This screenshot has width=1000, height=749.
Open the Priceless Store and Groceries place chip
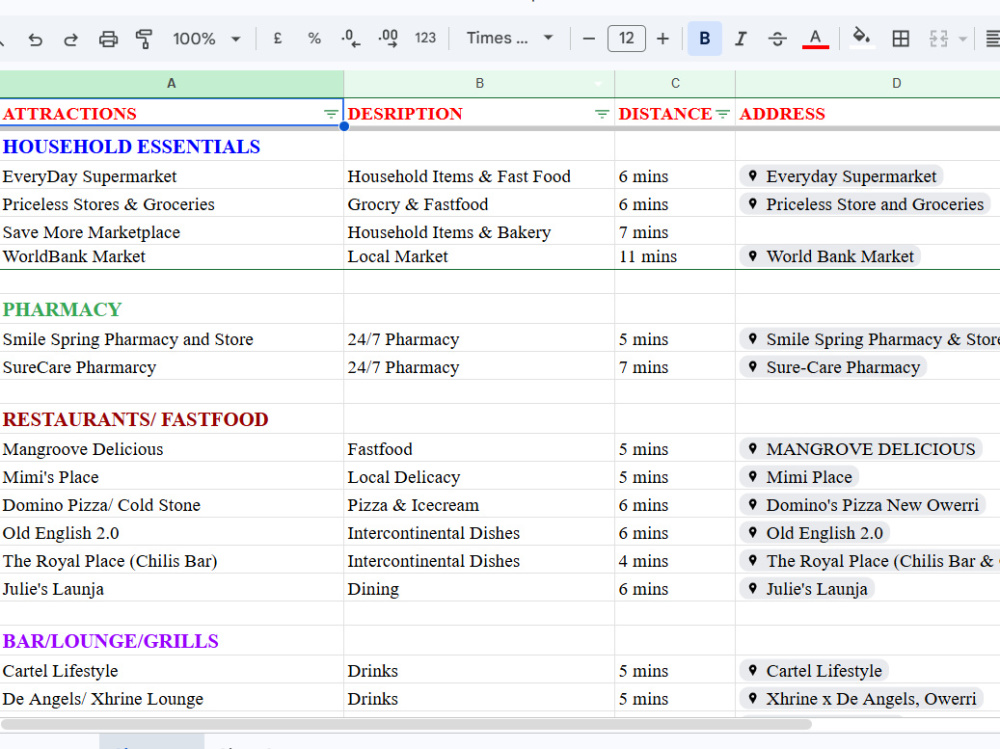(865, 205)
